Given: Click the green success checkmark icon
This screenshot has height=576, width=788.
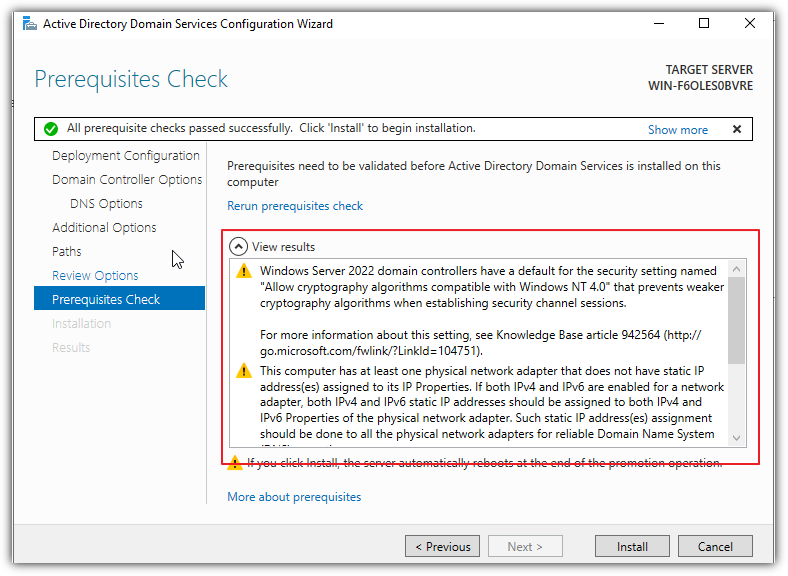Looking at the screenshot, I should pos(51,129).
